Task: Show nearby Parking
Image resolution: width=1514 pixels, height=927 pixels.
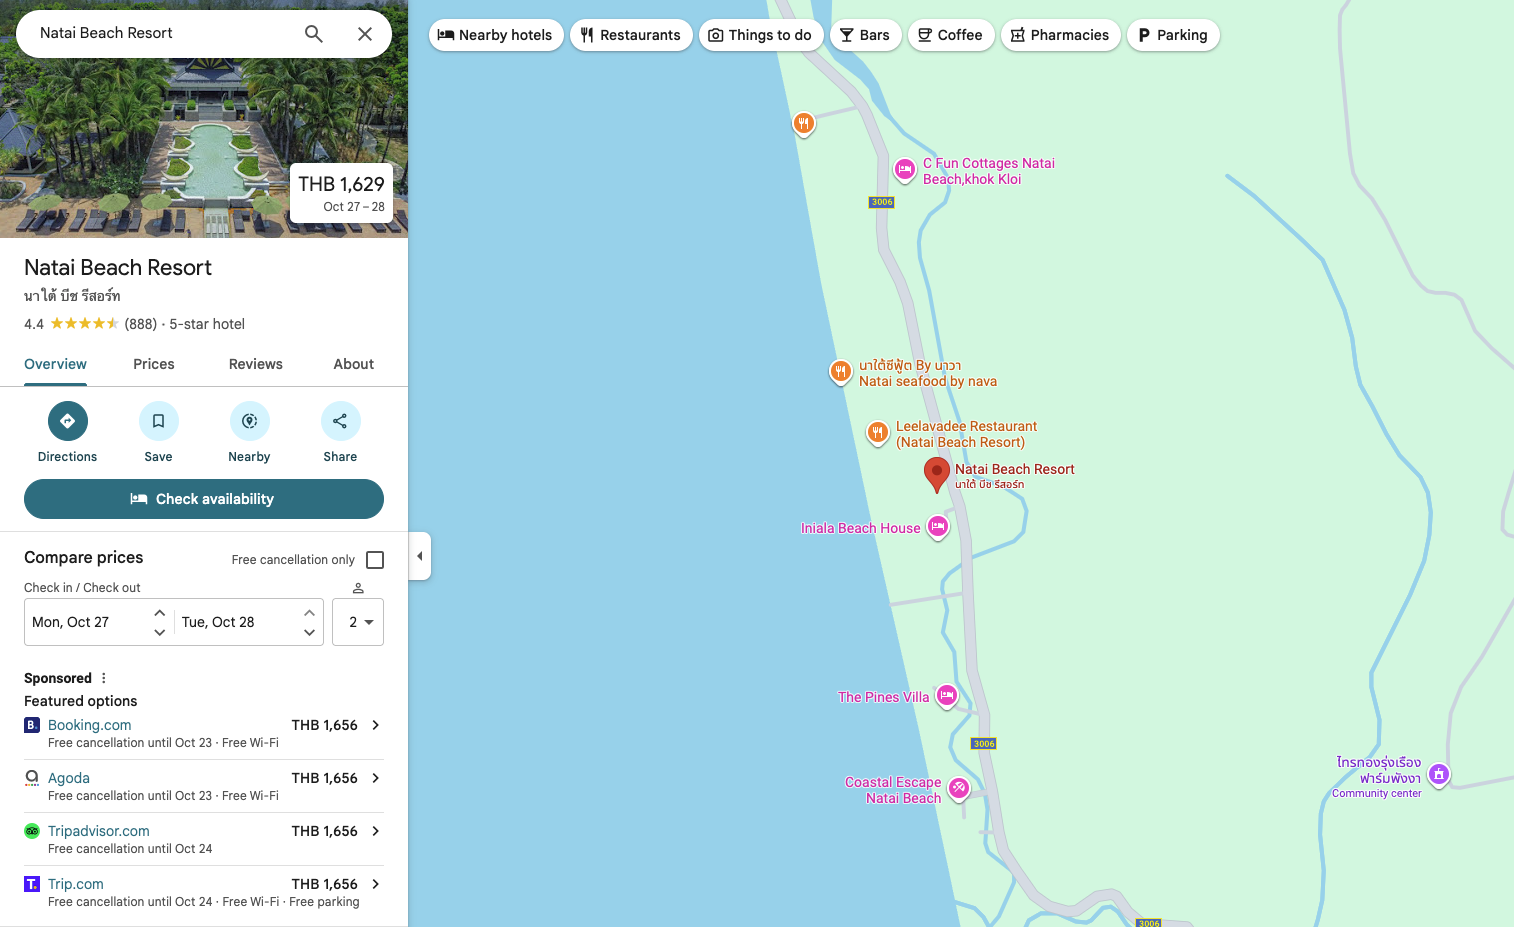Action: click(1173, 35)
